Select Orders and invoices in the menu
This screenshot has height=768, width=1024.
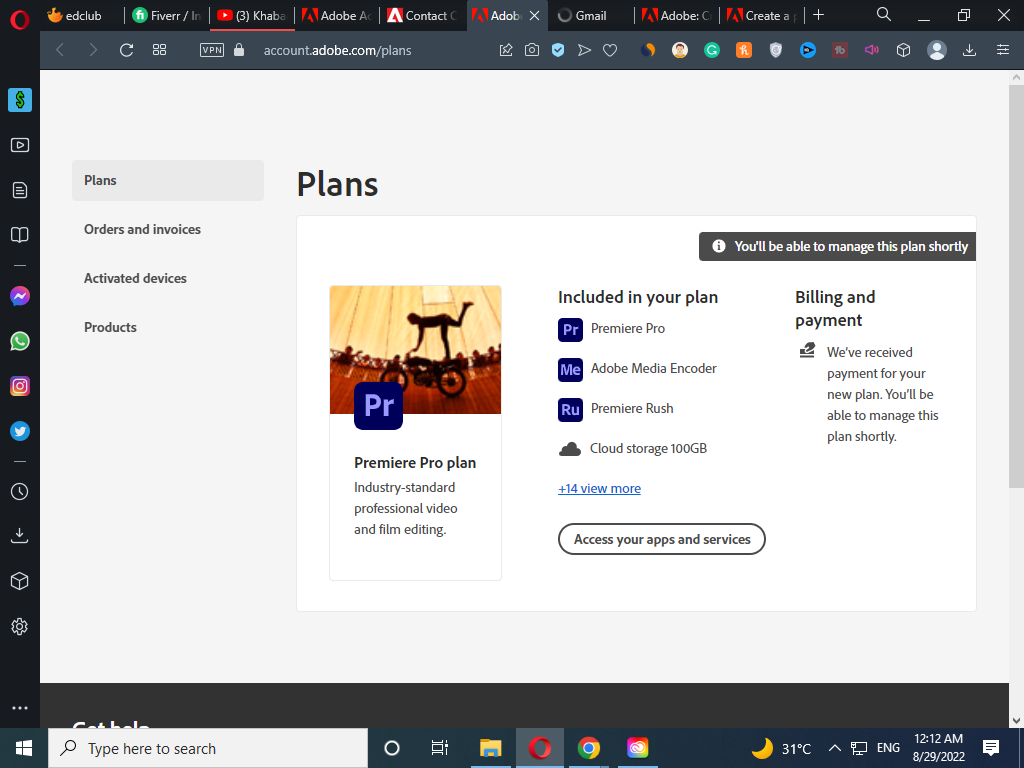click(142, 229)
